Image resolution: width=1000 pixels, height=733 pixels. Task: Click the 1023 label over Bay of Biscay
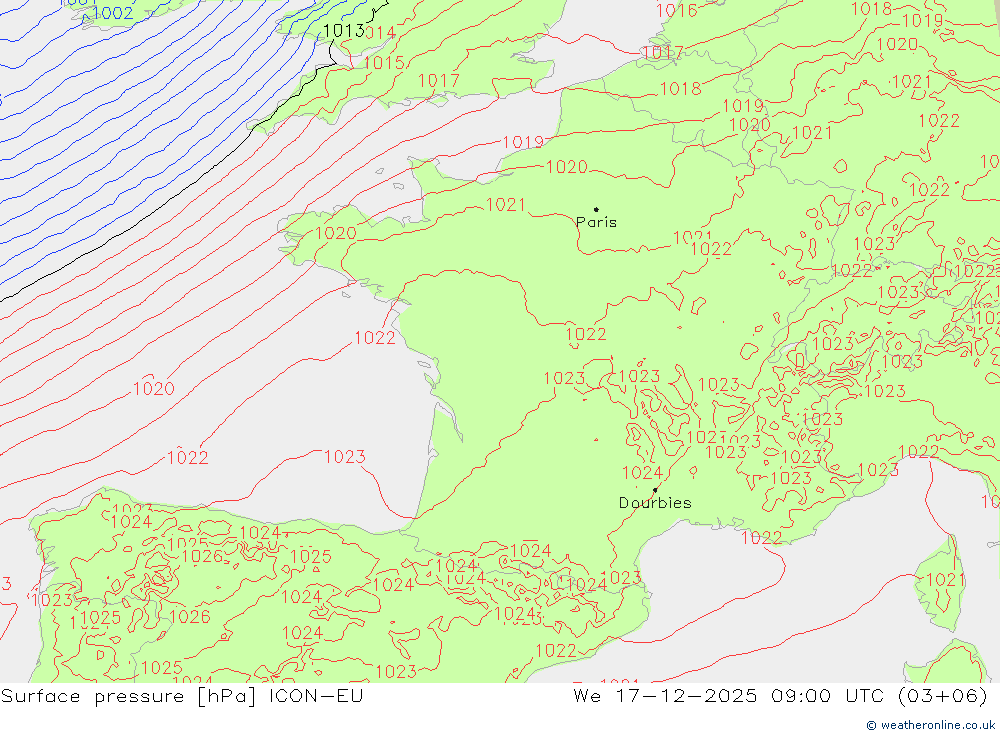tap(345, 457)
